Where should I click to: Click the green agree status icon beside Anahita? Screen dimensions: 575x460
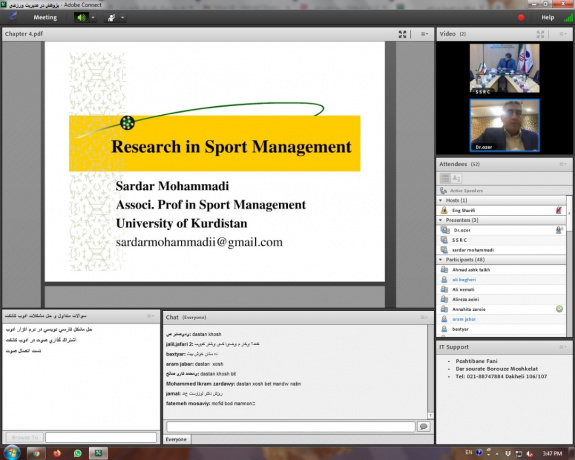[x=559, y=309]
